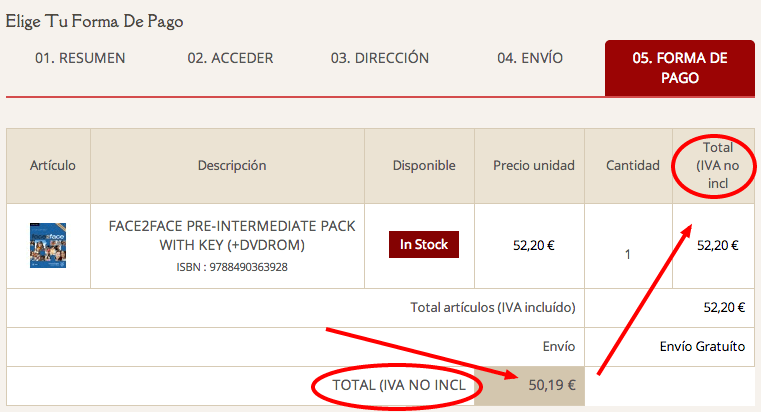Open the Face2Face book cover thumbnail
The width and height of the screenshot is (761, 412).
48,246
